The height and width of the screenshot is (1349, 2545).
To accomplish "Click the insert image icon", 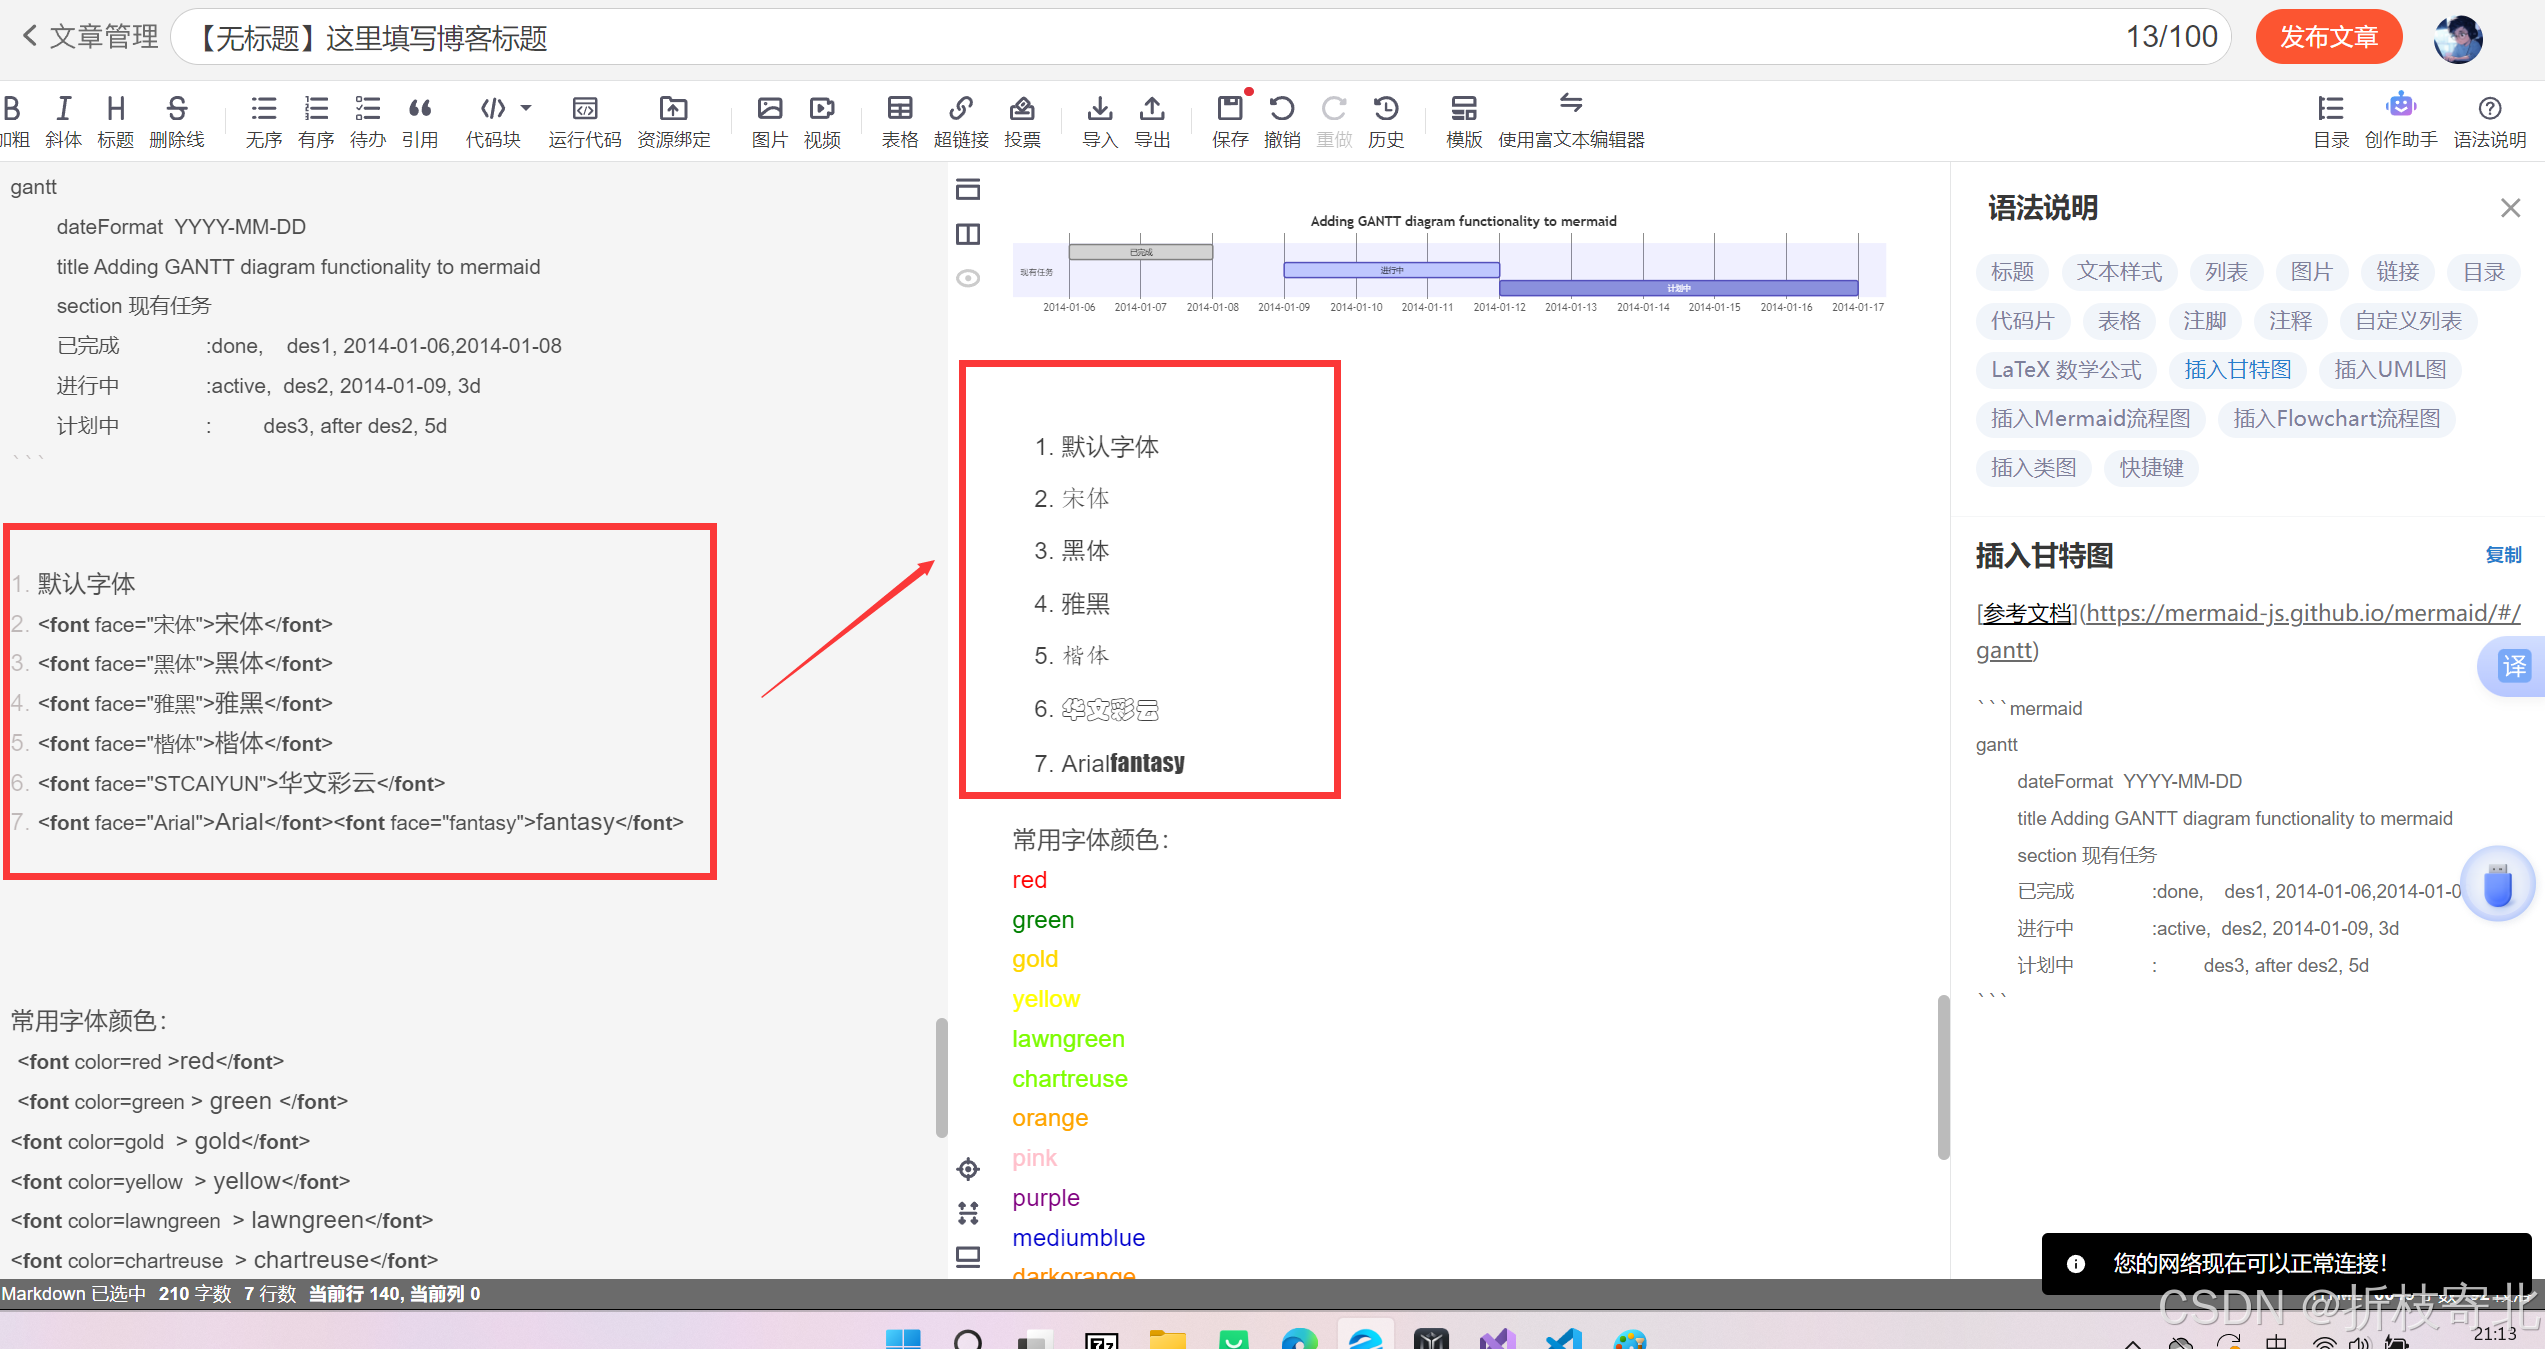I will [x=769, y=109].
